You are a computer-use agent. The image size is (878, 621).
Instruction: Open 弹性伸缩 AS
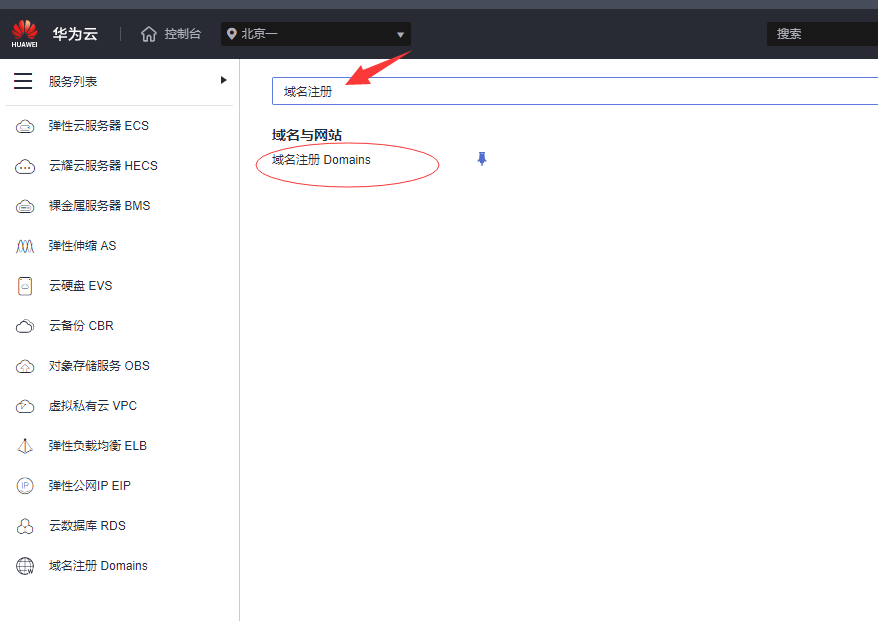click(x=82, y=246)
